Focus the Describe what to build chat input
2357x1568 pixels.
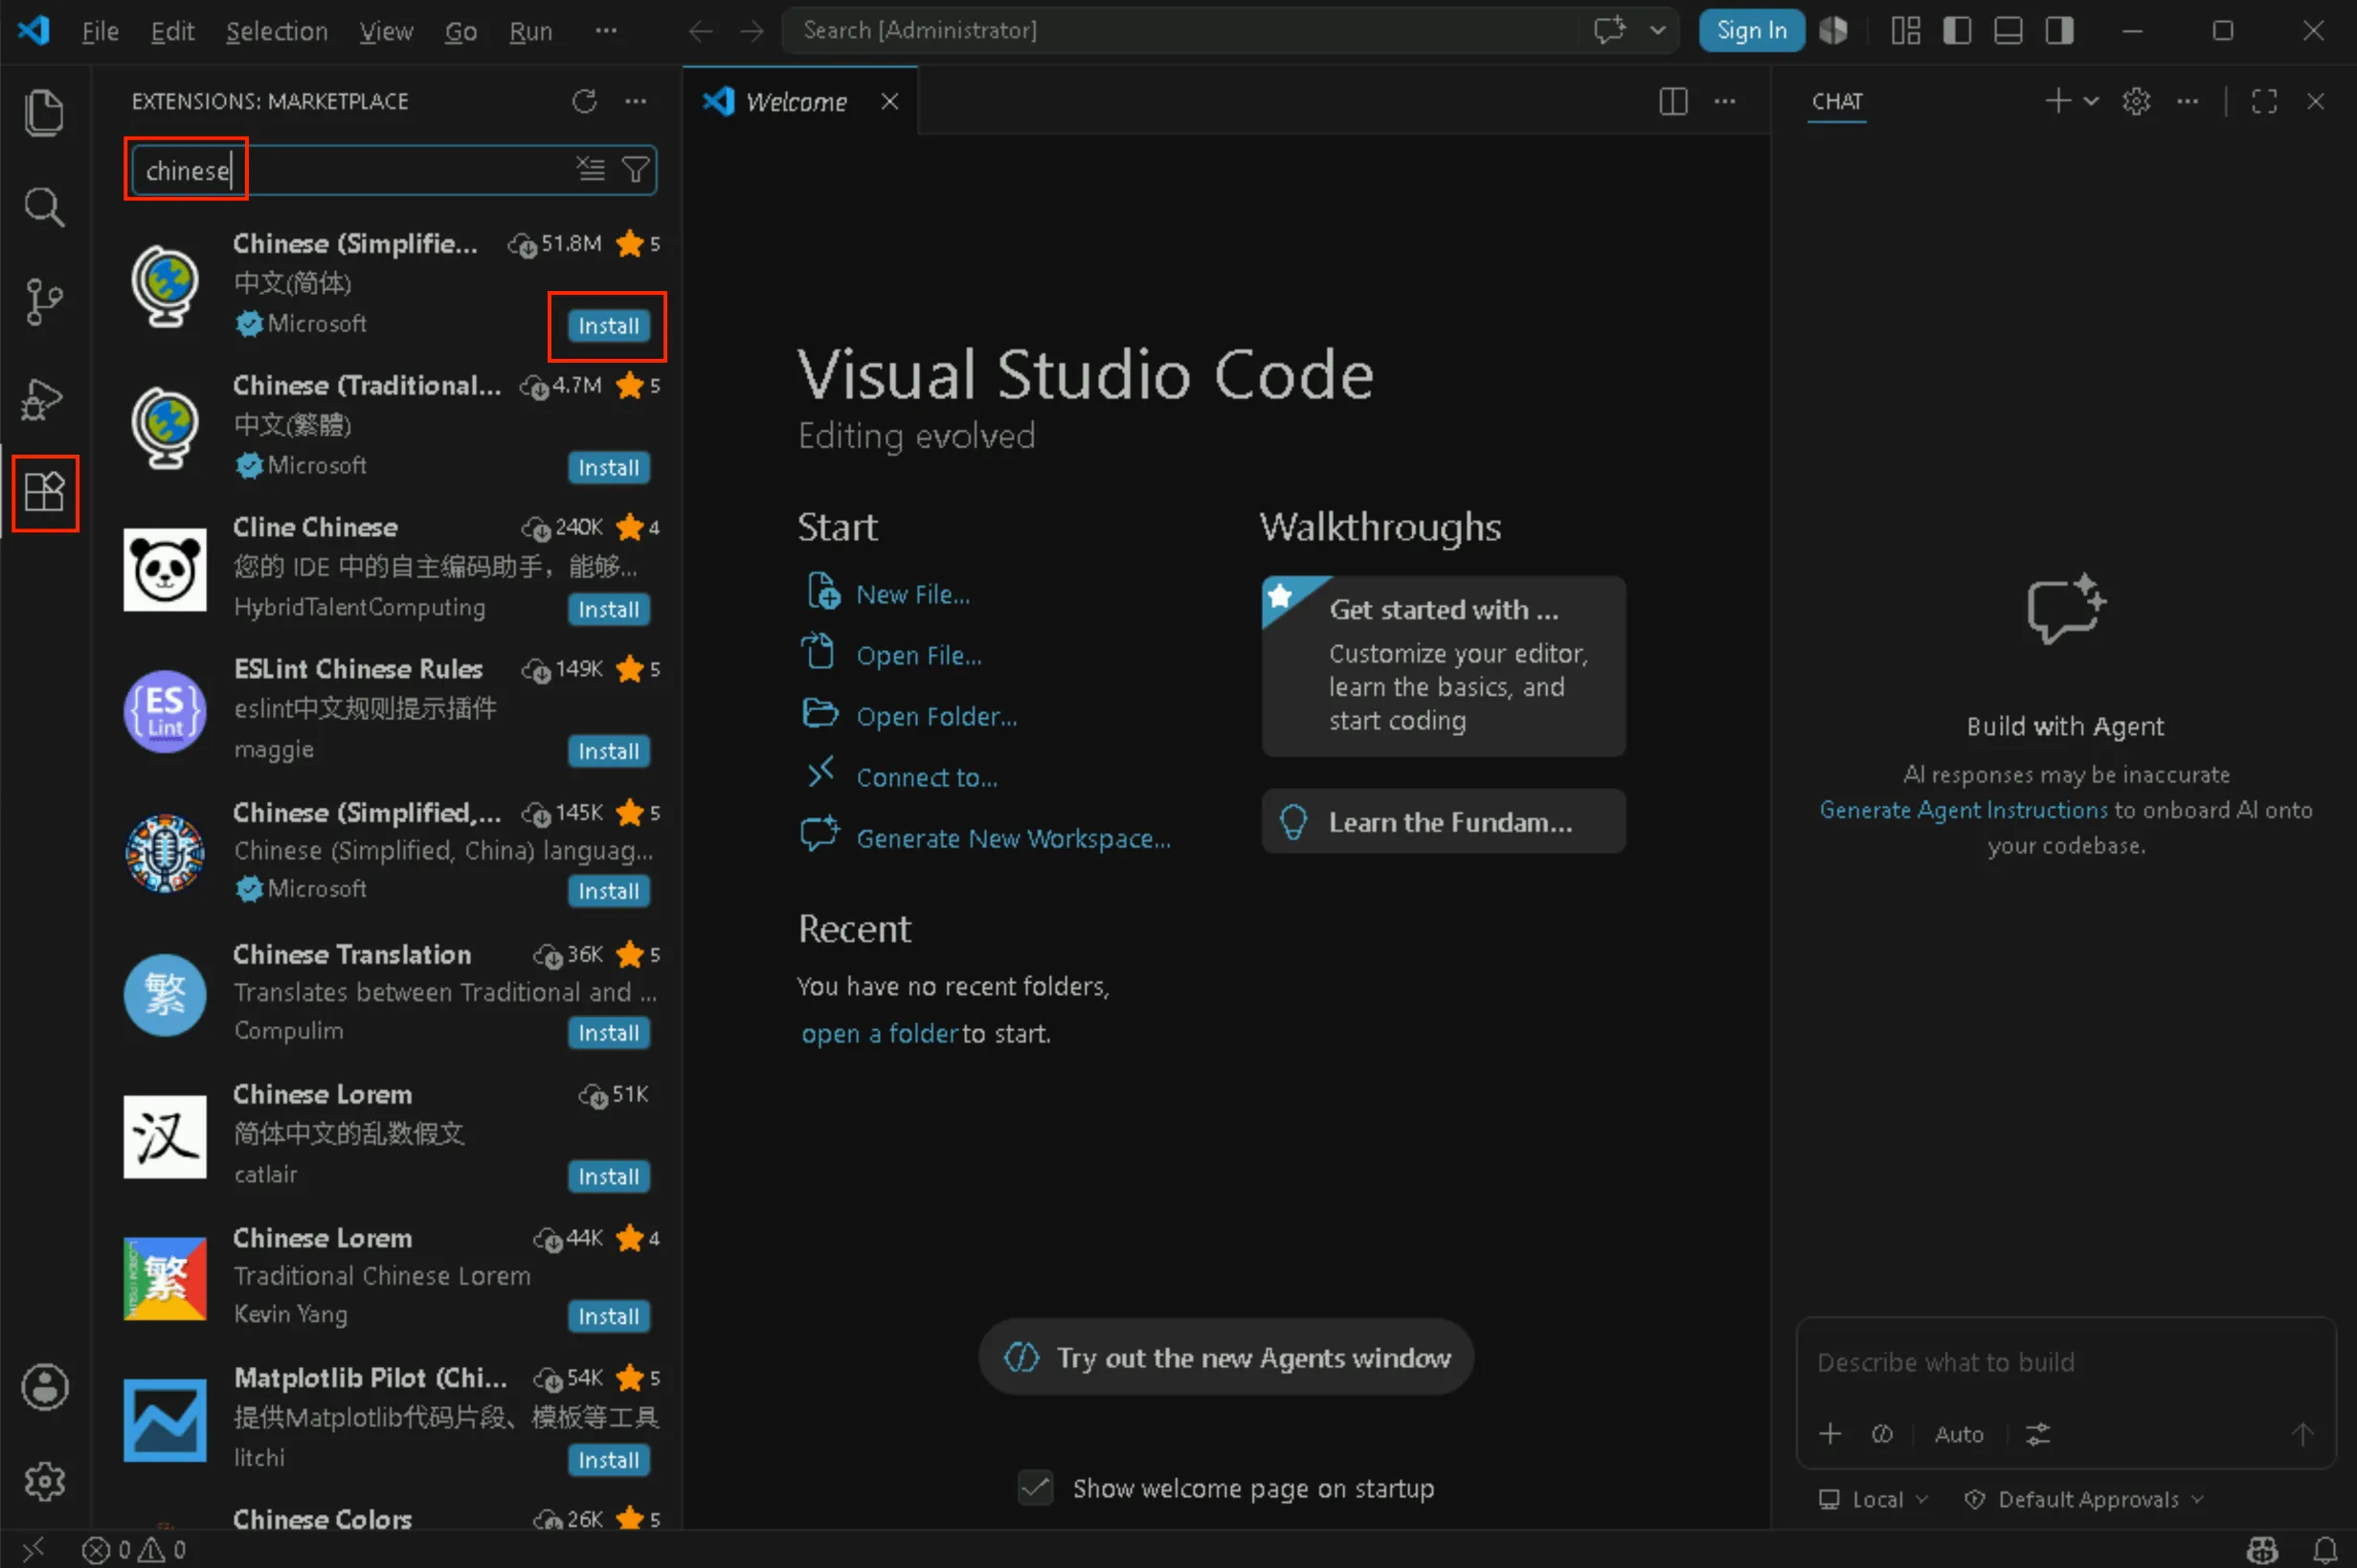[2066, 1363]
